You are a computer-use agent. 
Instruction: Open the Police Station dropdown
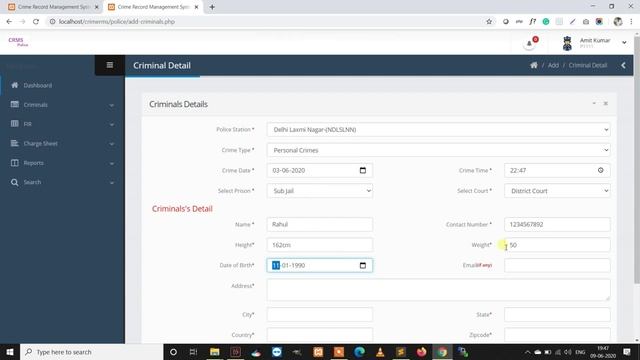tap(438, 129)
